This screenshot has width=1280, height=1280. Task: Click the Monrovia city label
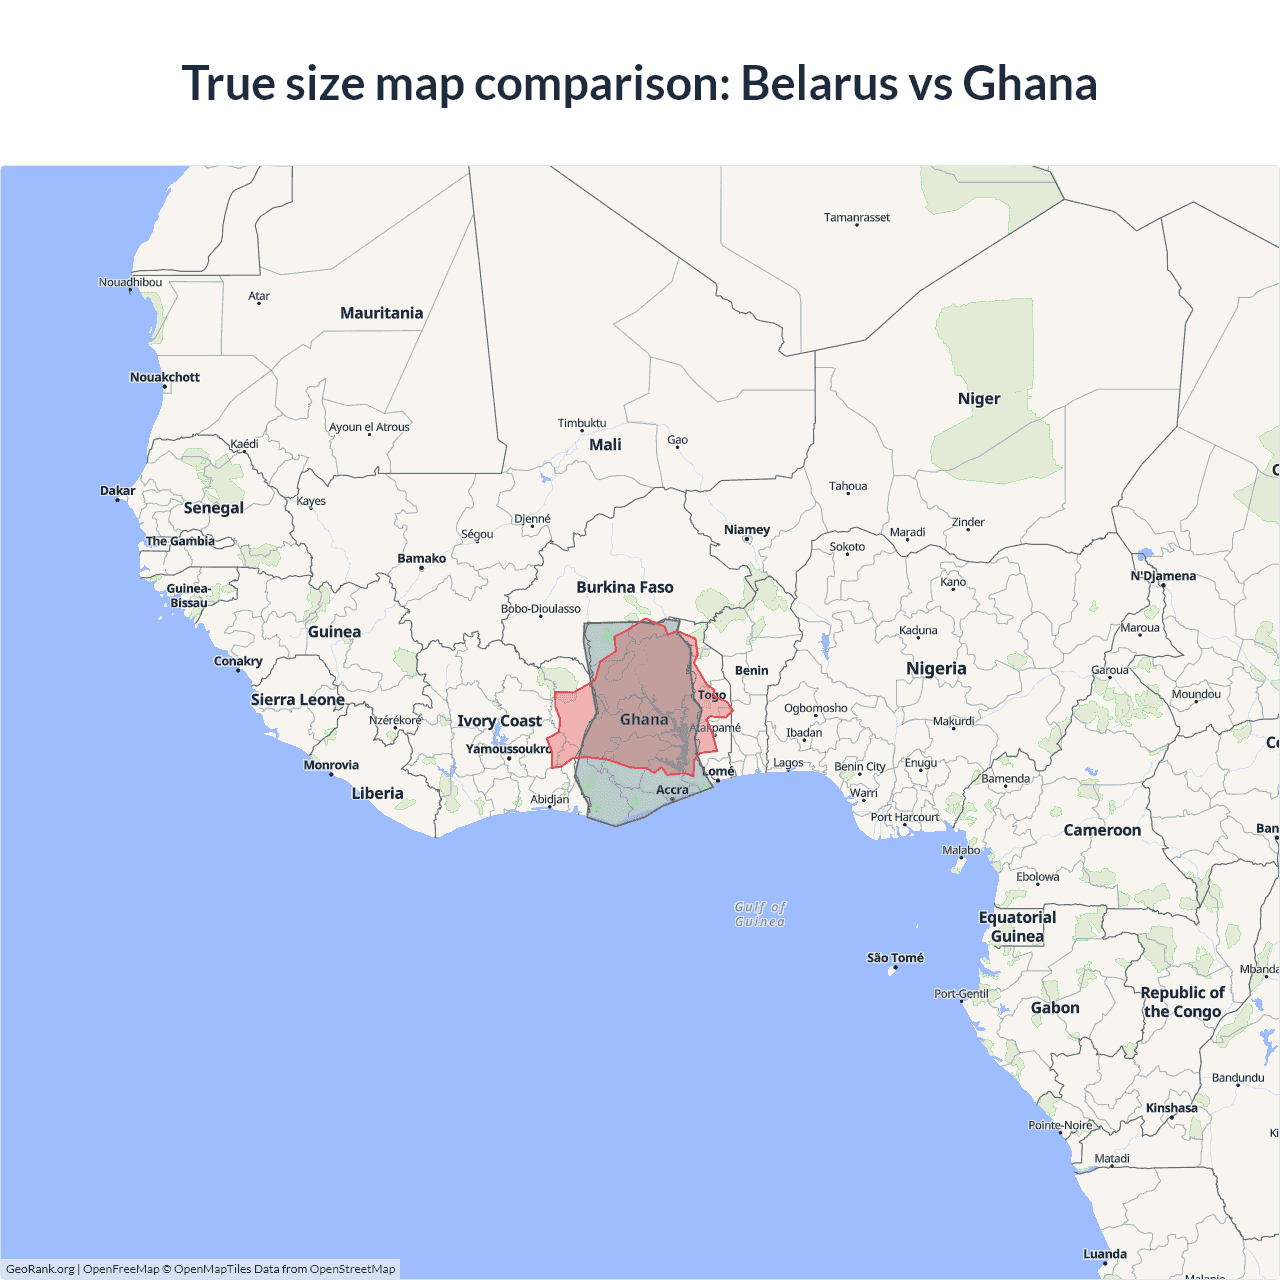[331, 765]
